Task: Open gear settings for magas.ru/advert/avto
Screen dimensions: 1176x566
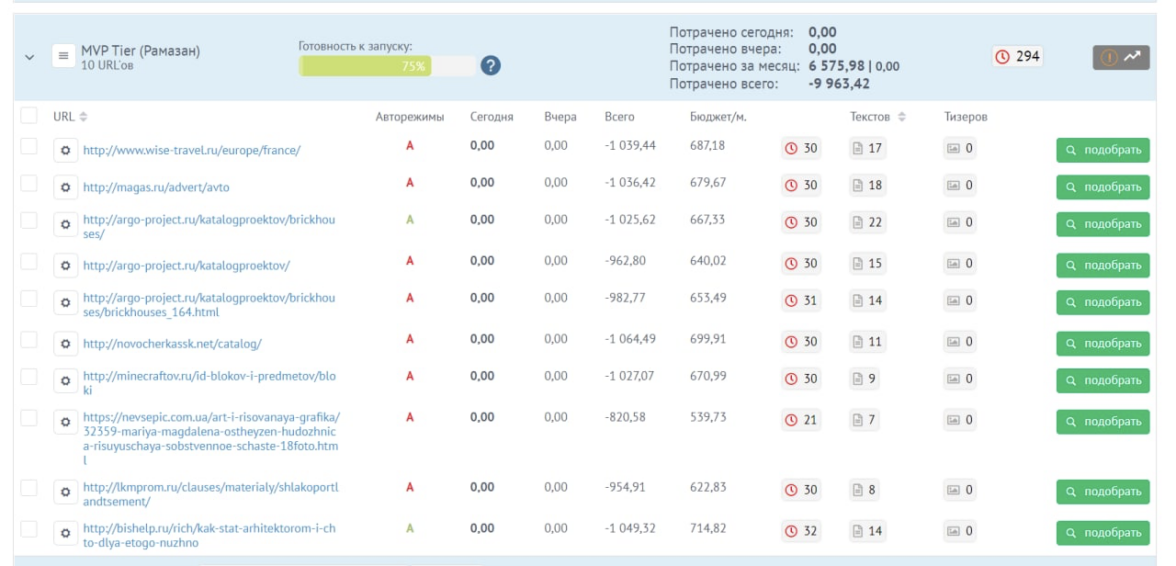Action: (x=66, y=186)
